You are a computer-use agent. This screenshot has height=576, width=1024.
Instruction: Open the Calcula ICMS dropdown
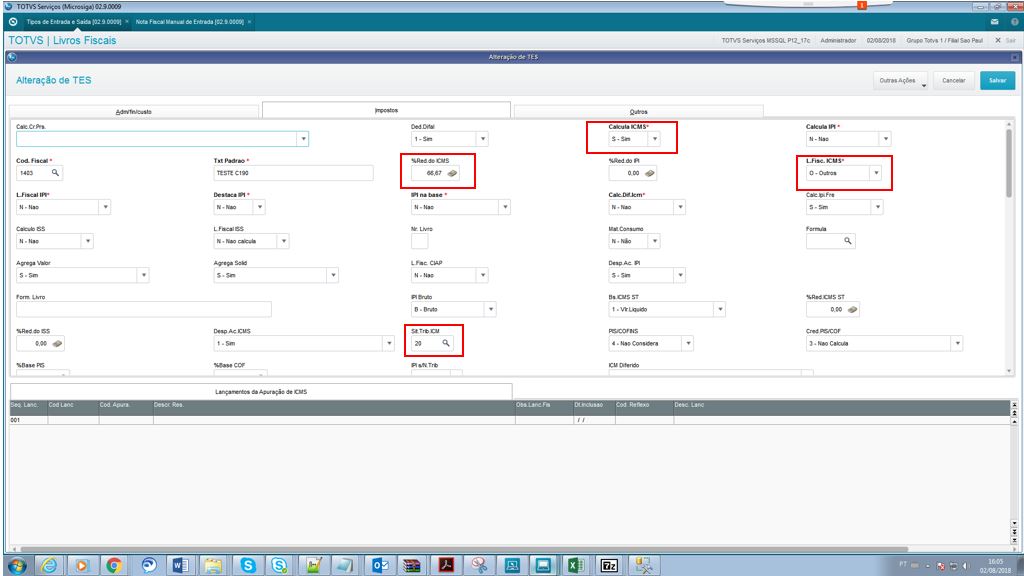tap(654, 139)
